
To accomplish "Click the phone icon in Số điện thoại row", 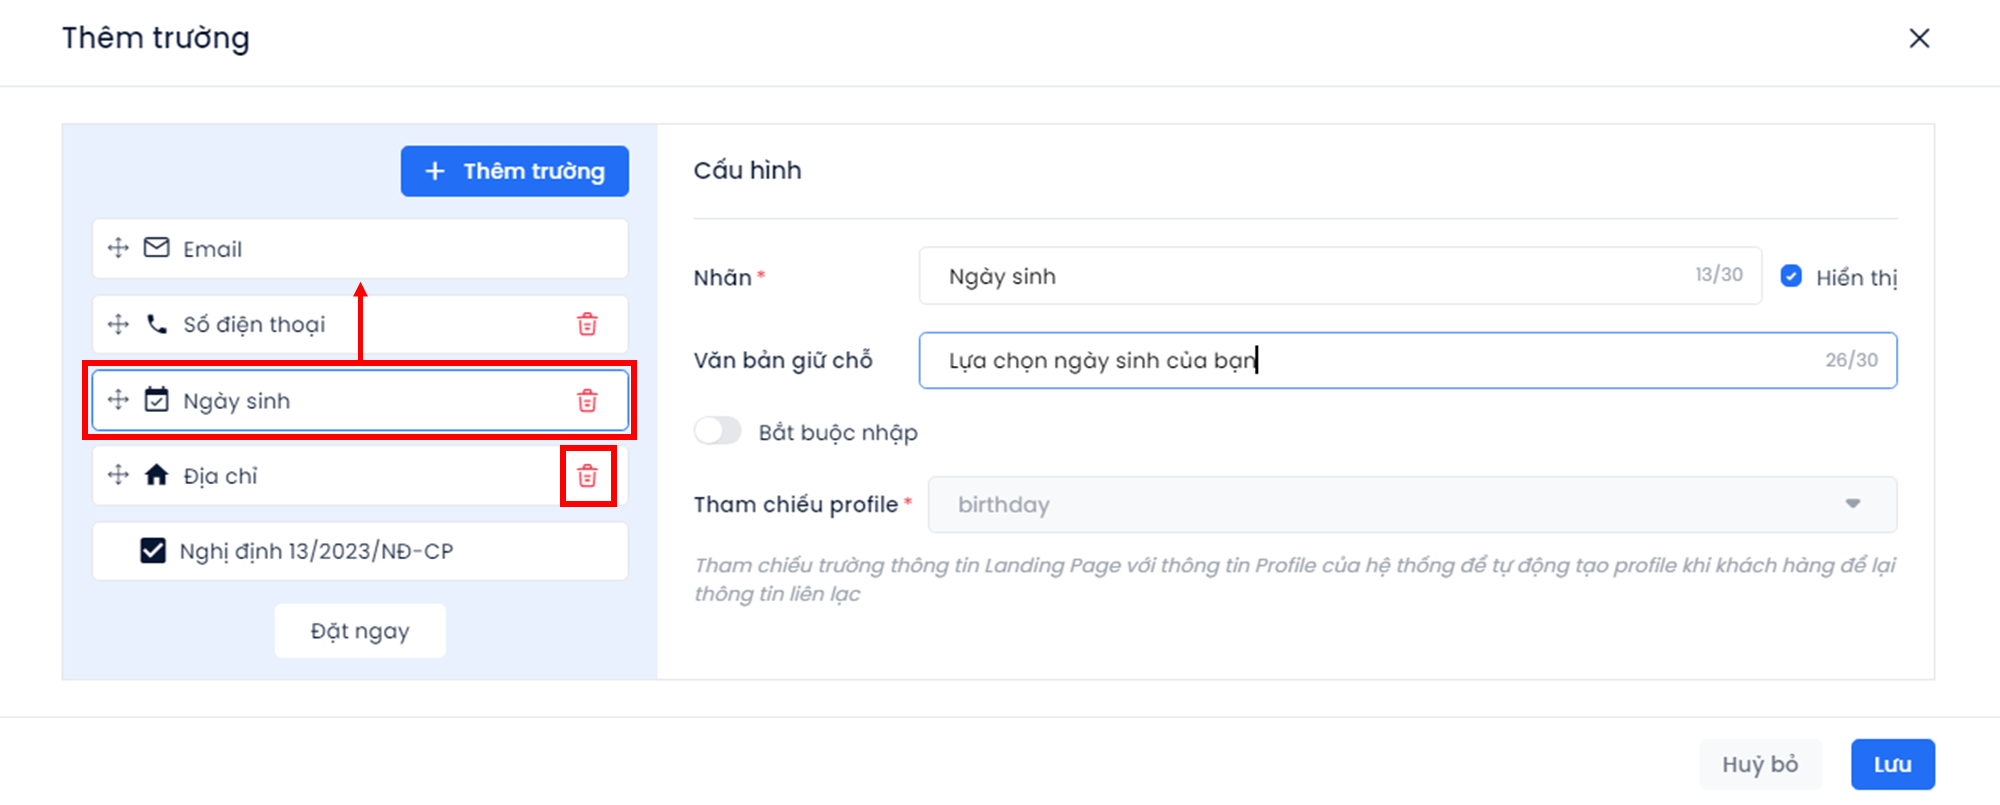I will pyautogui.click(x=157, y=324).
